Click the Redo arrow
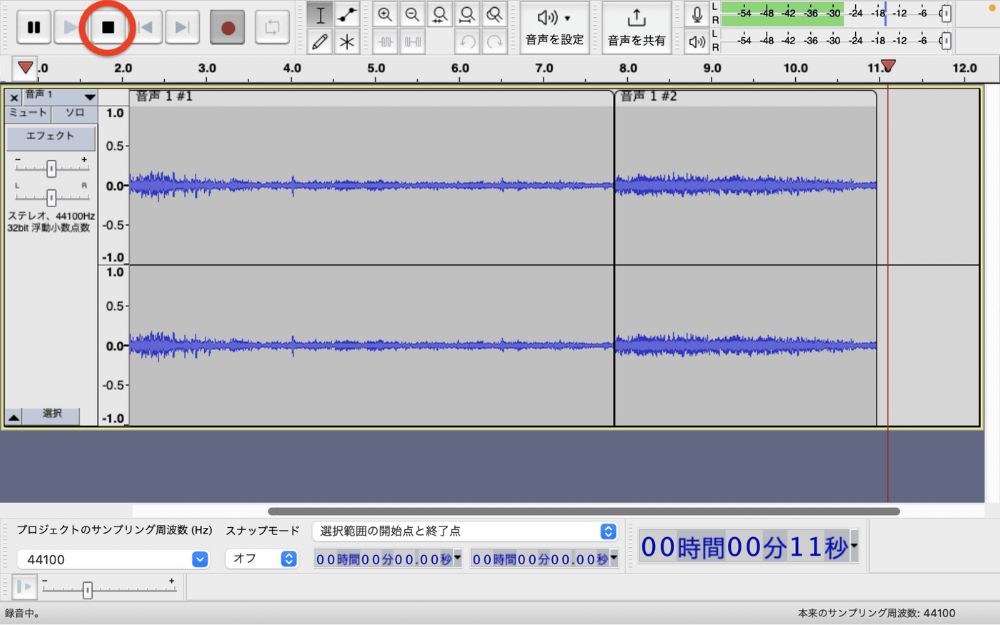 pos(494,42)
